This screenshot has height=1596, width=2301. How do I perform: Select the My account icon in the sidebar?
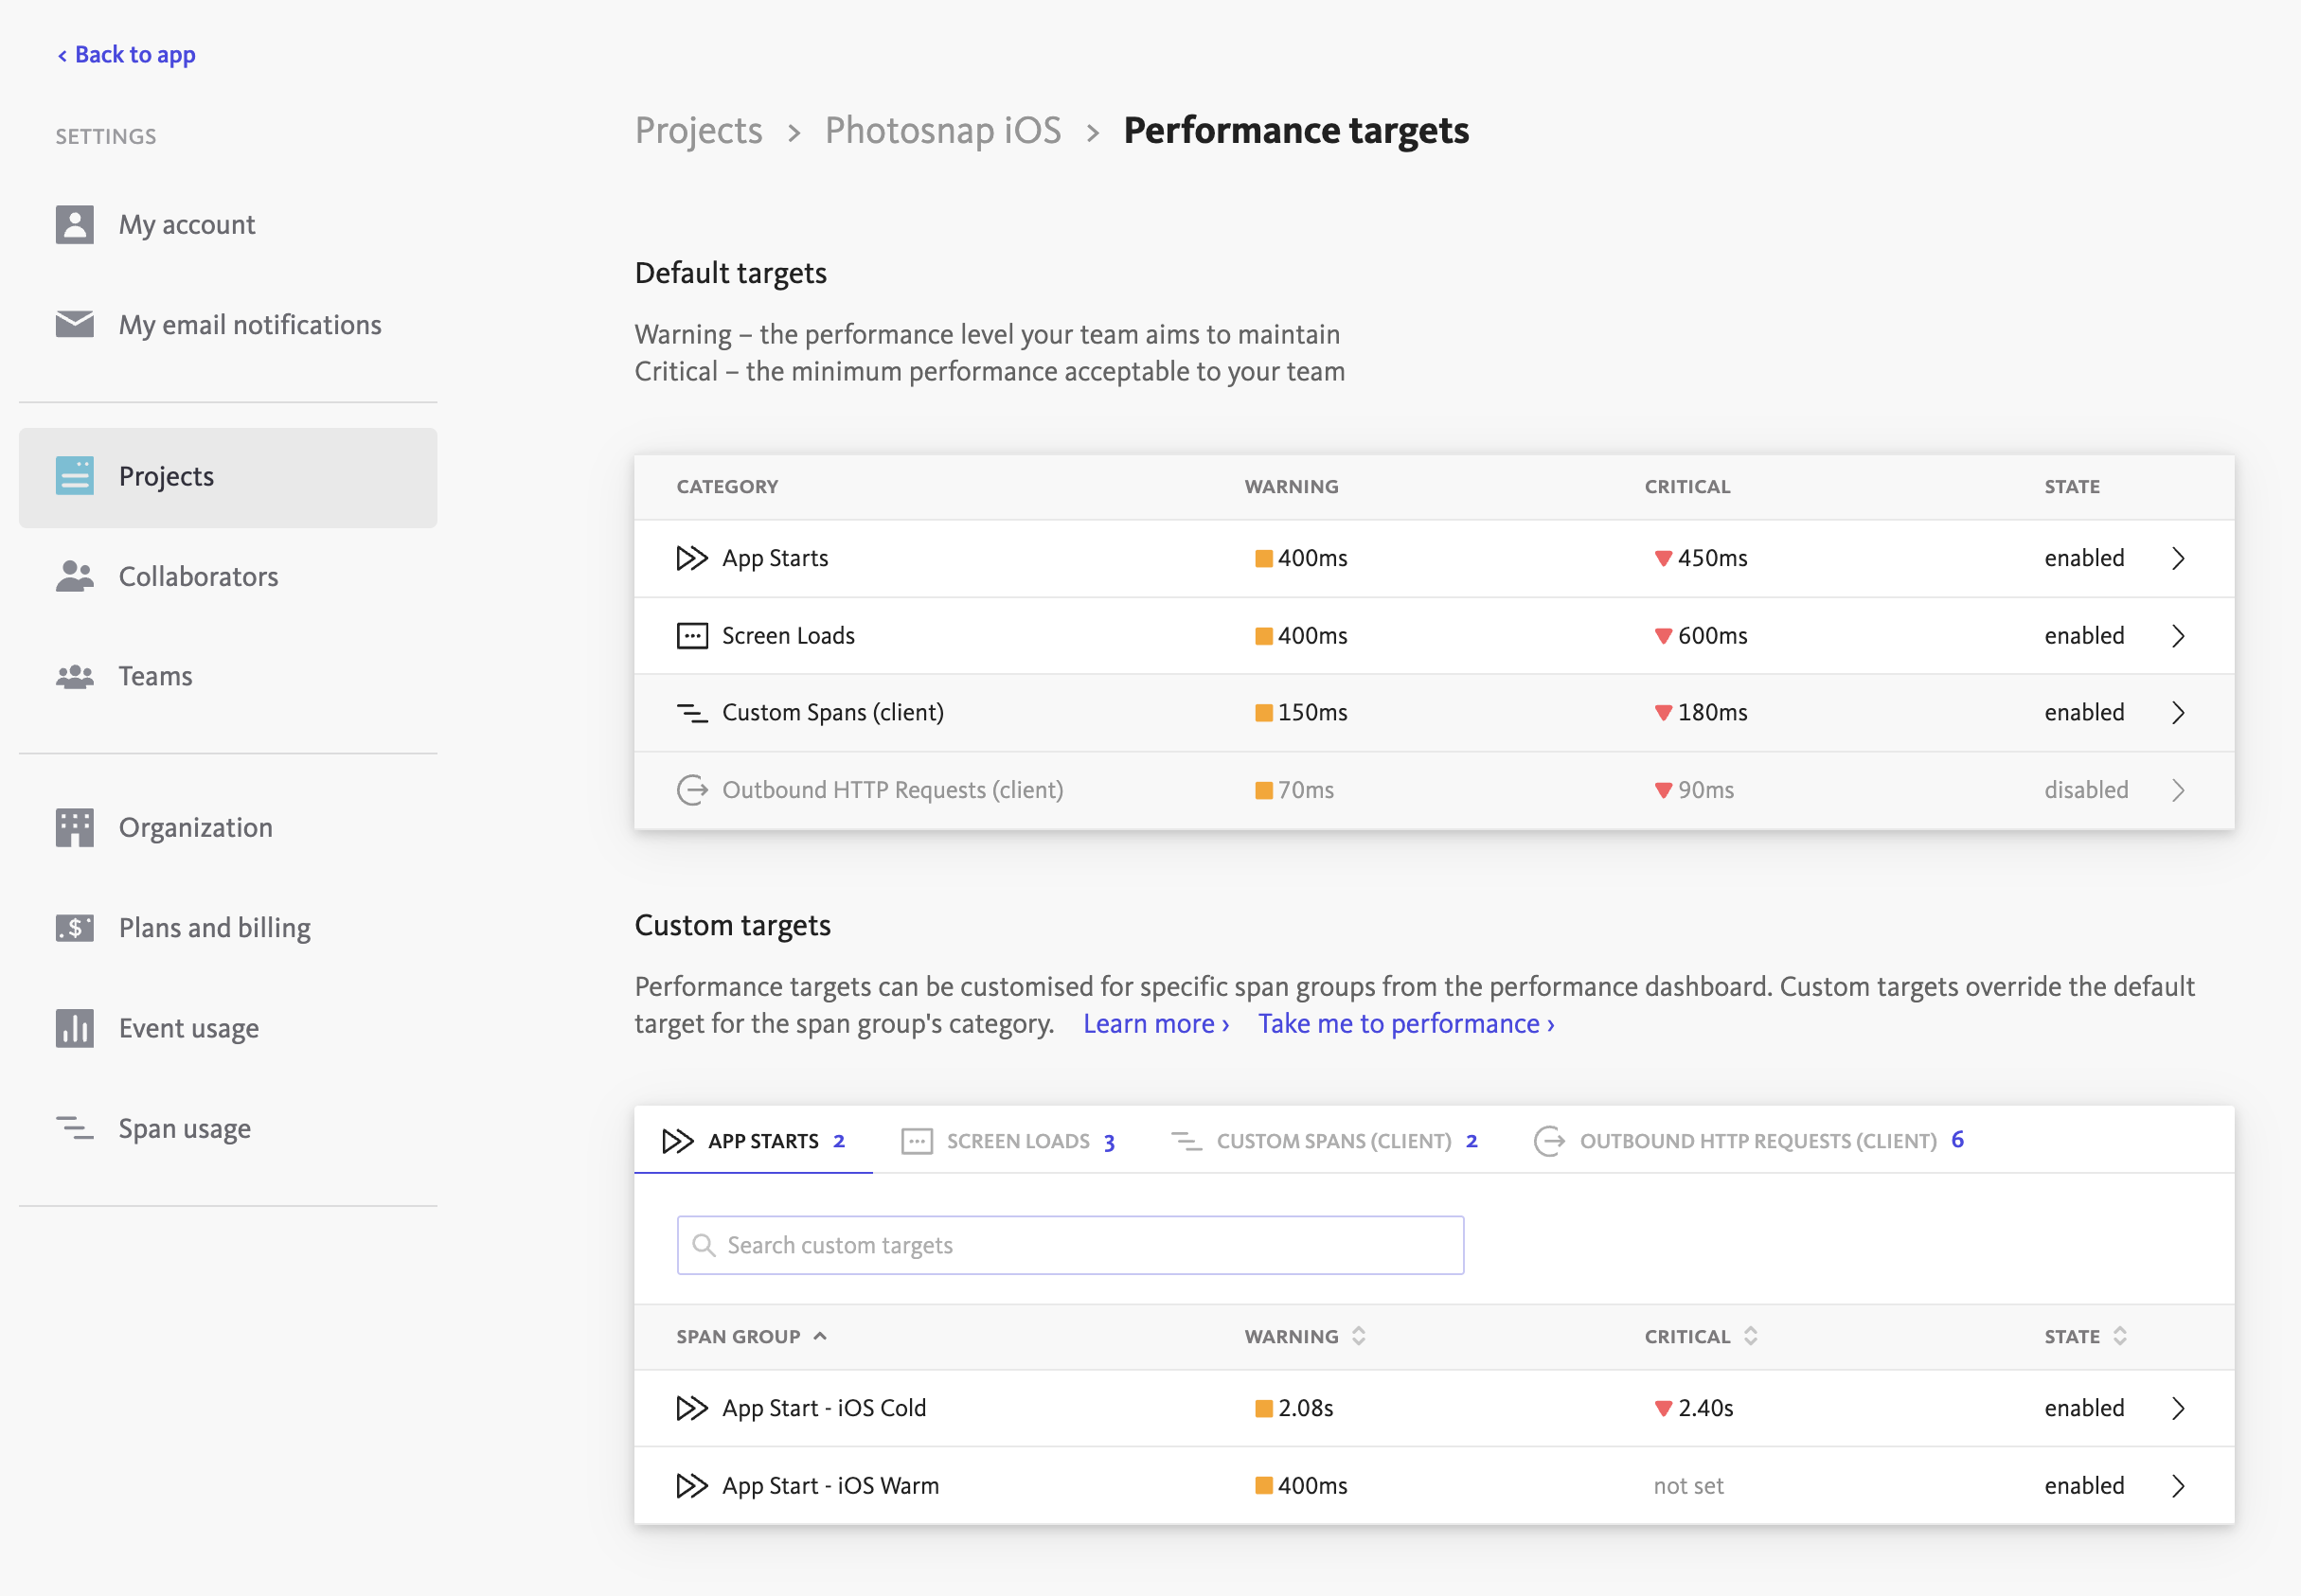tap(75, 224)
